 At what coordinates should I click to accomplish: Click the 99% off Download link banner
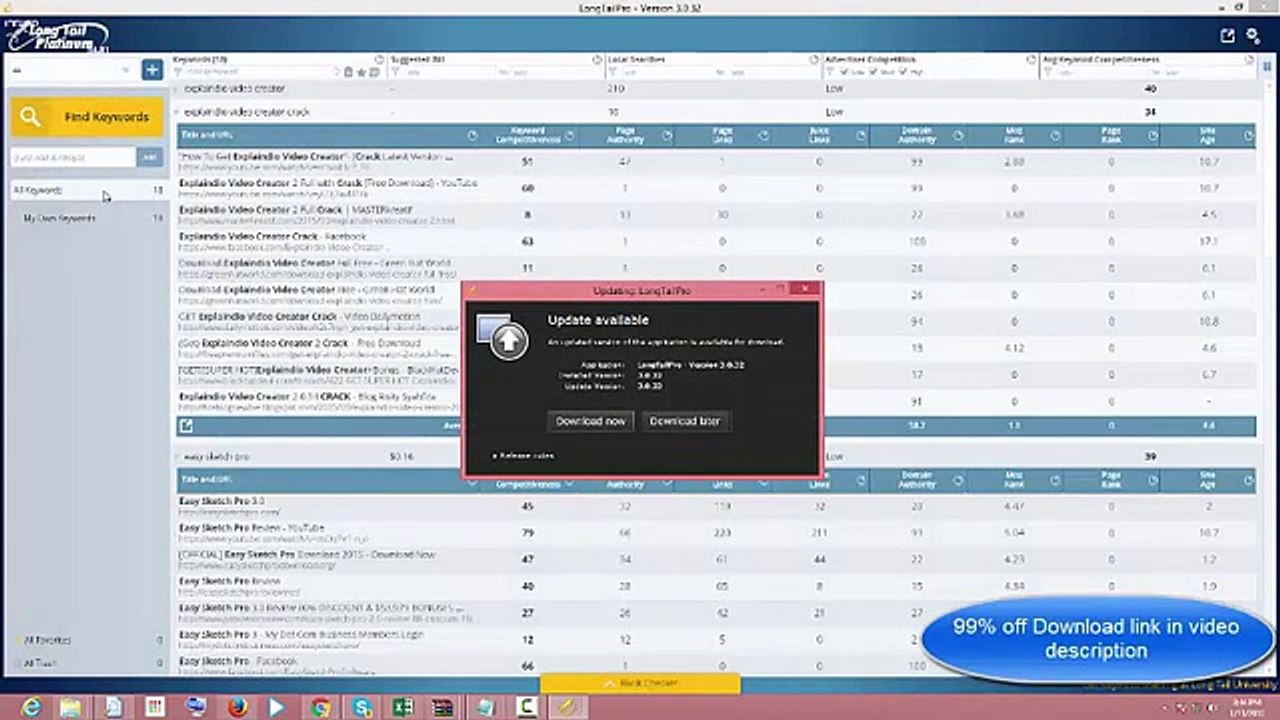[1096, 638]
